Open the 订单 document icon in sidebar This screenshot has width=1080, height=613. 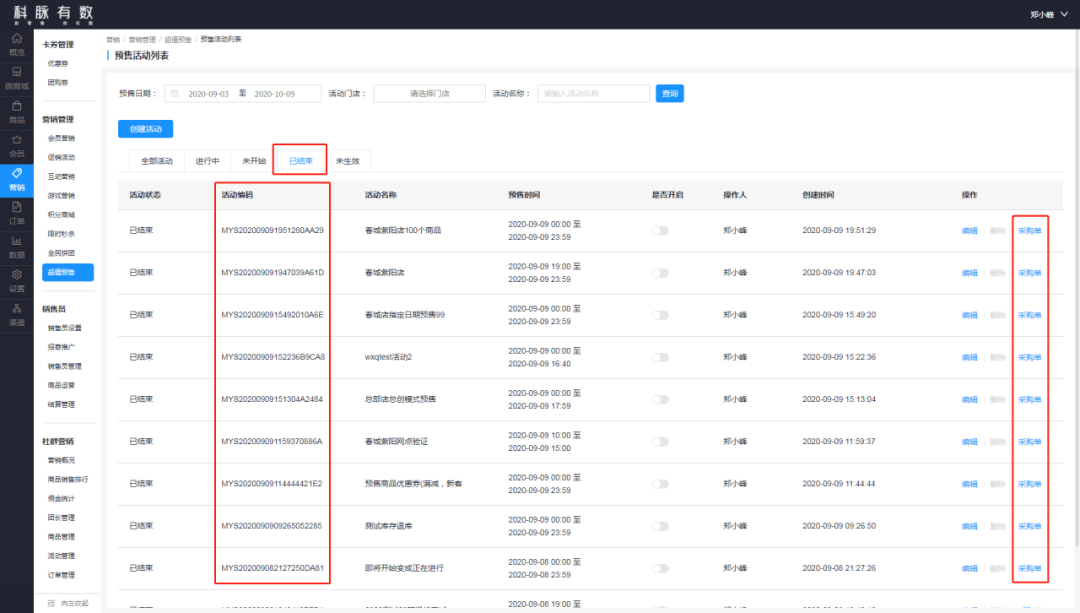pyautogui.click(x=17, y=207)
